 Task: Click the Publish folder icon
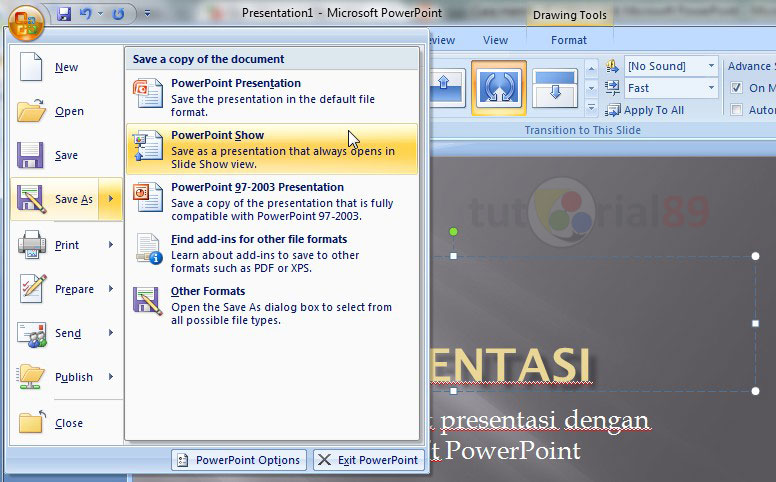(x=31, y=377)
